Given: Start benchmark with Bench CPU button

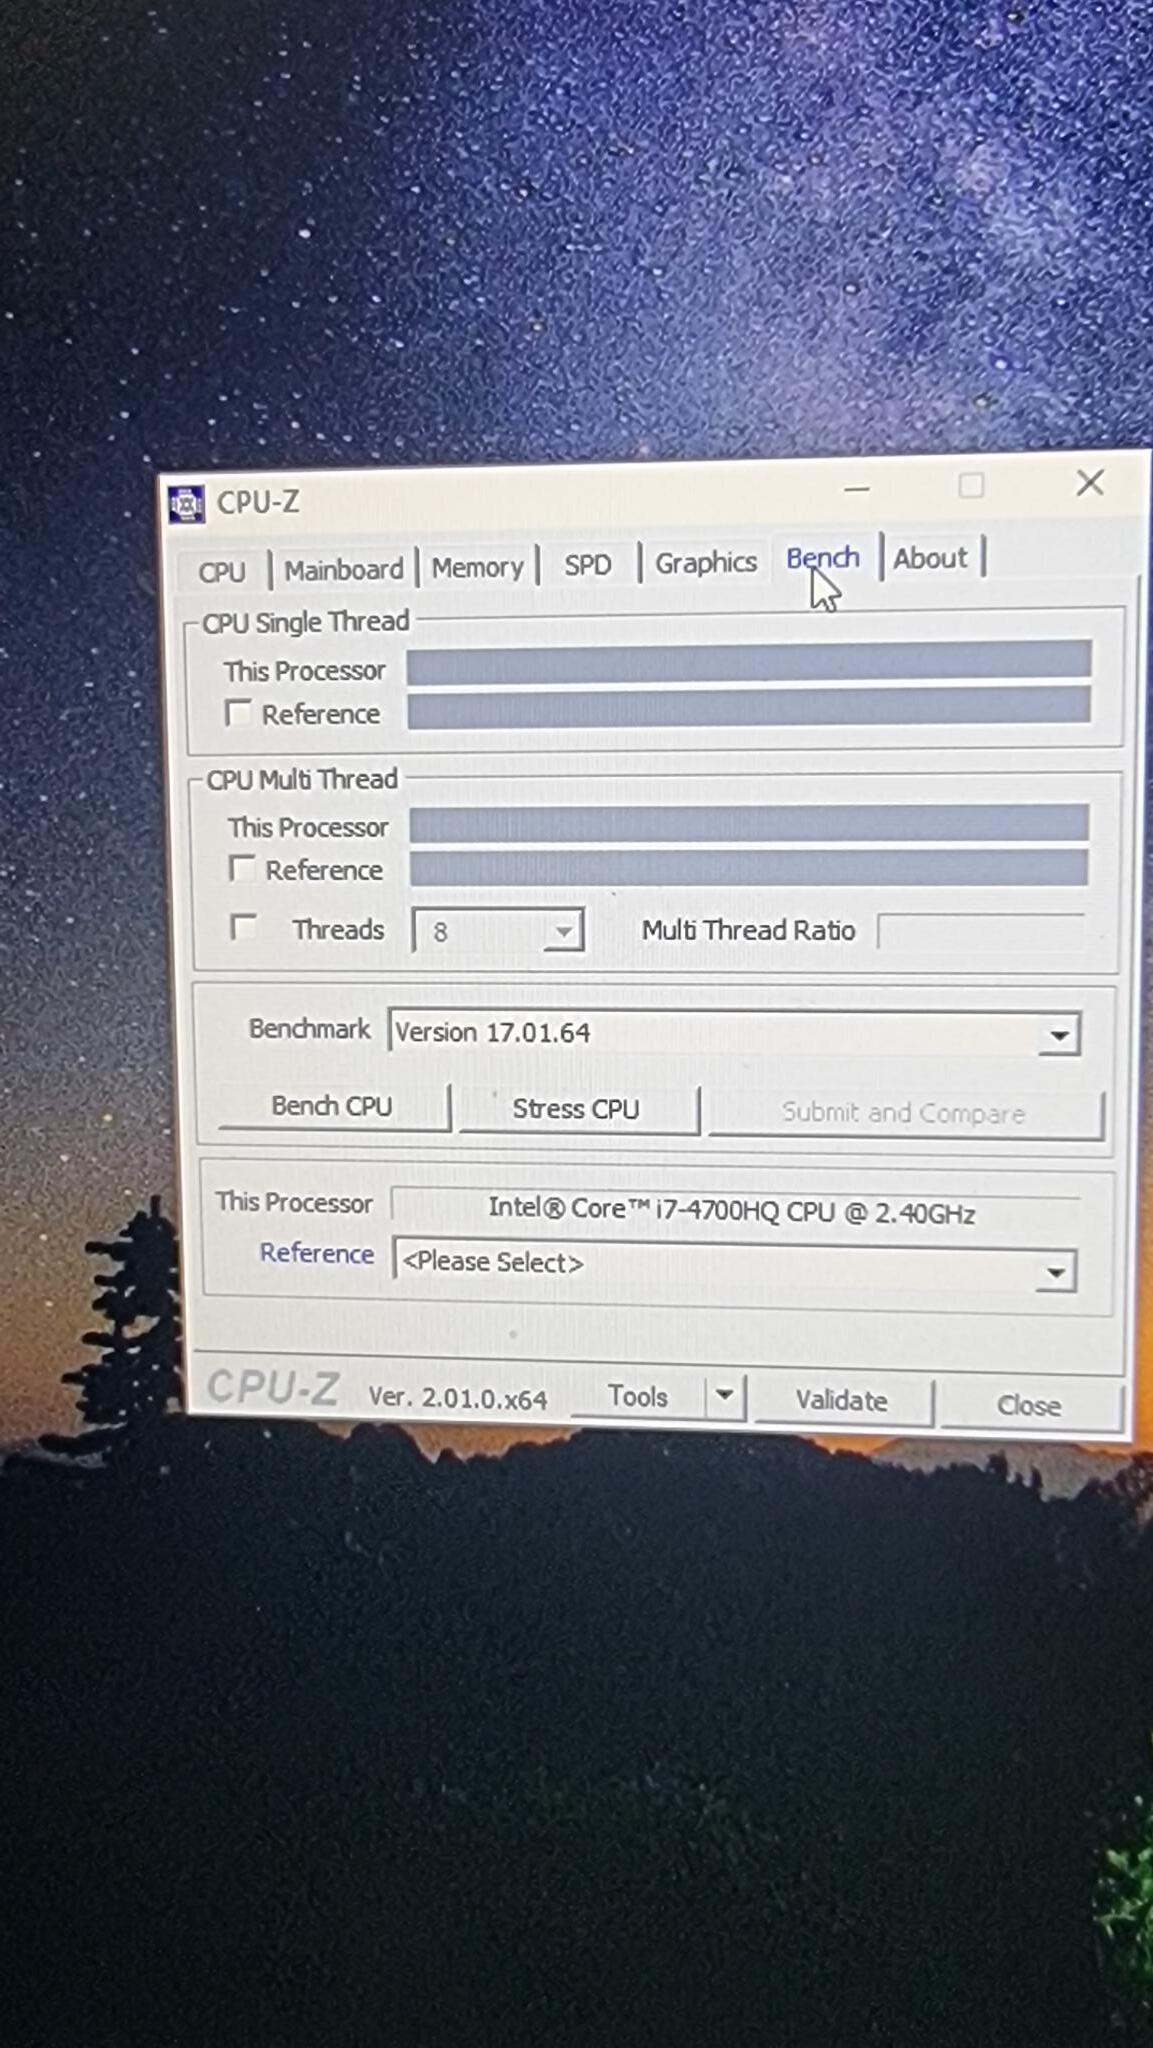Looking at the screenshot, I should coord(333,1106).
